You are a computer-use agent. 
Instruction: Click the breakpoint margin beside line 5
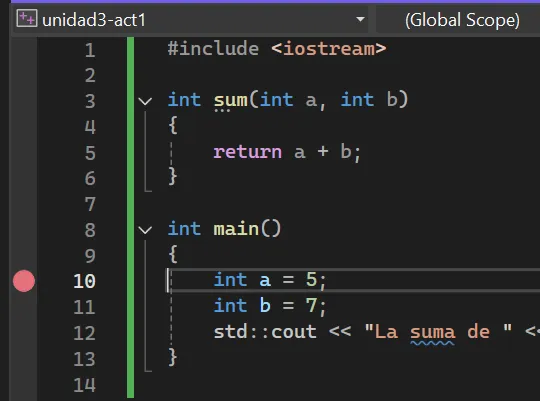(x=24, y=153)
